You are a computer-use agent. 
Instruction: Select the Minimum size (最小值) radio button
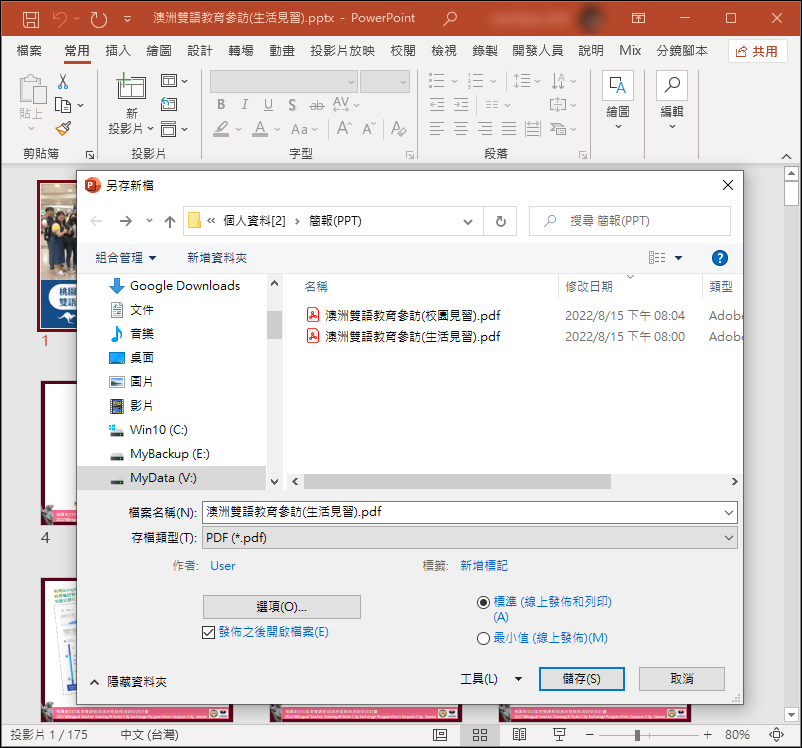tap(483, 639)
